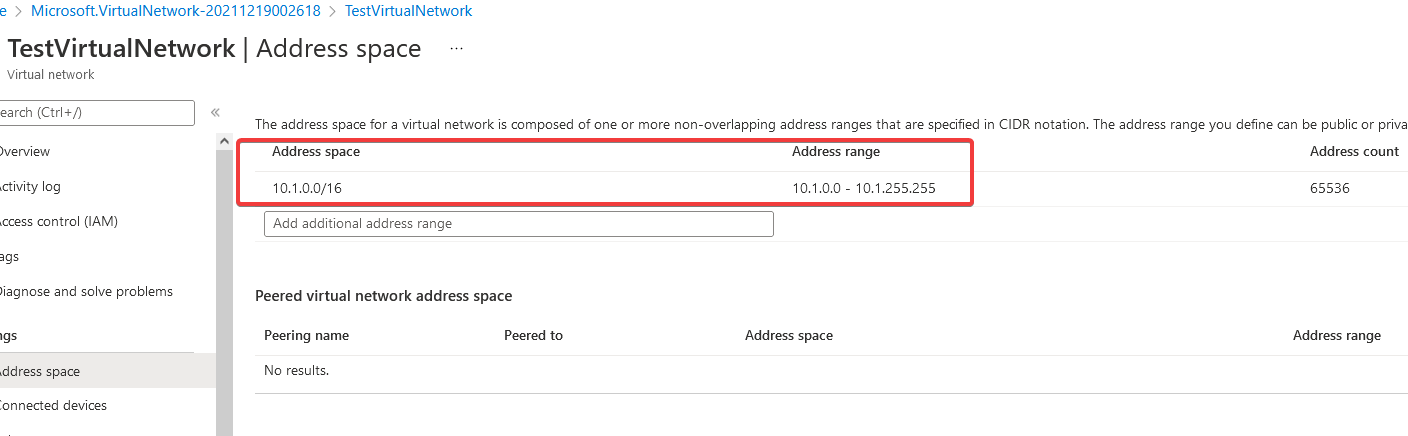This screenshot has width=1408, height=436.
Task: Click the Peered virtual network address space heading
Action: point(384,296)
